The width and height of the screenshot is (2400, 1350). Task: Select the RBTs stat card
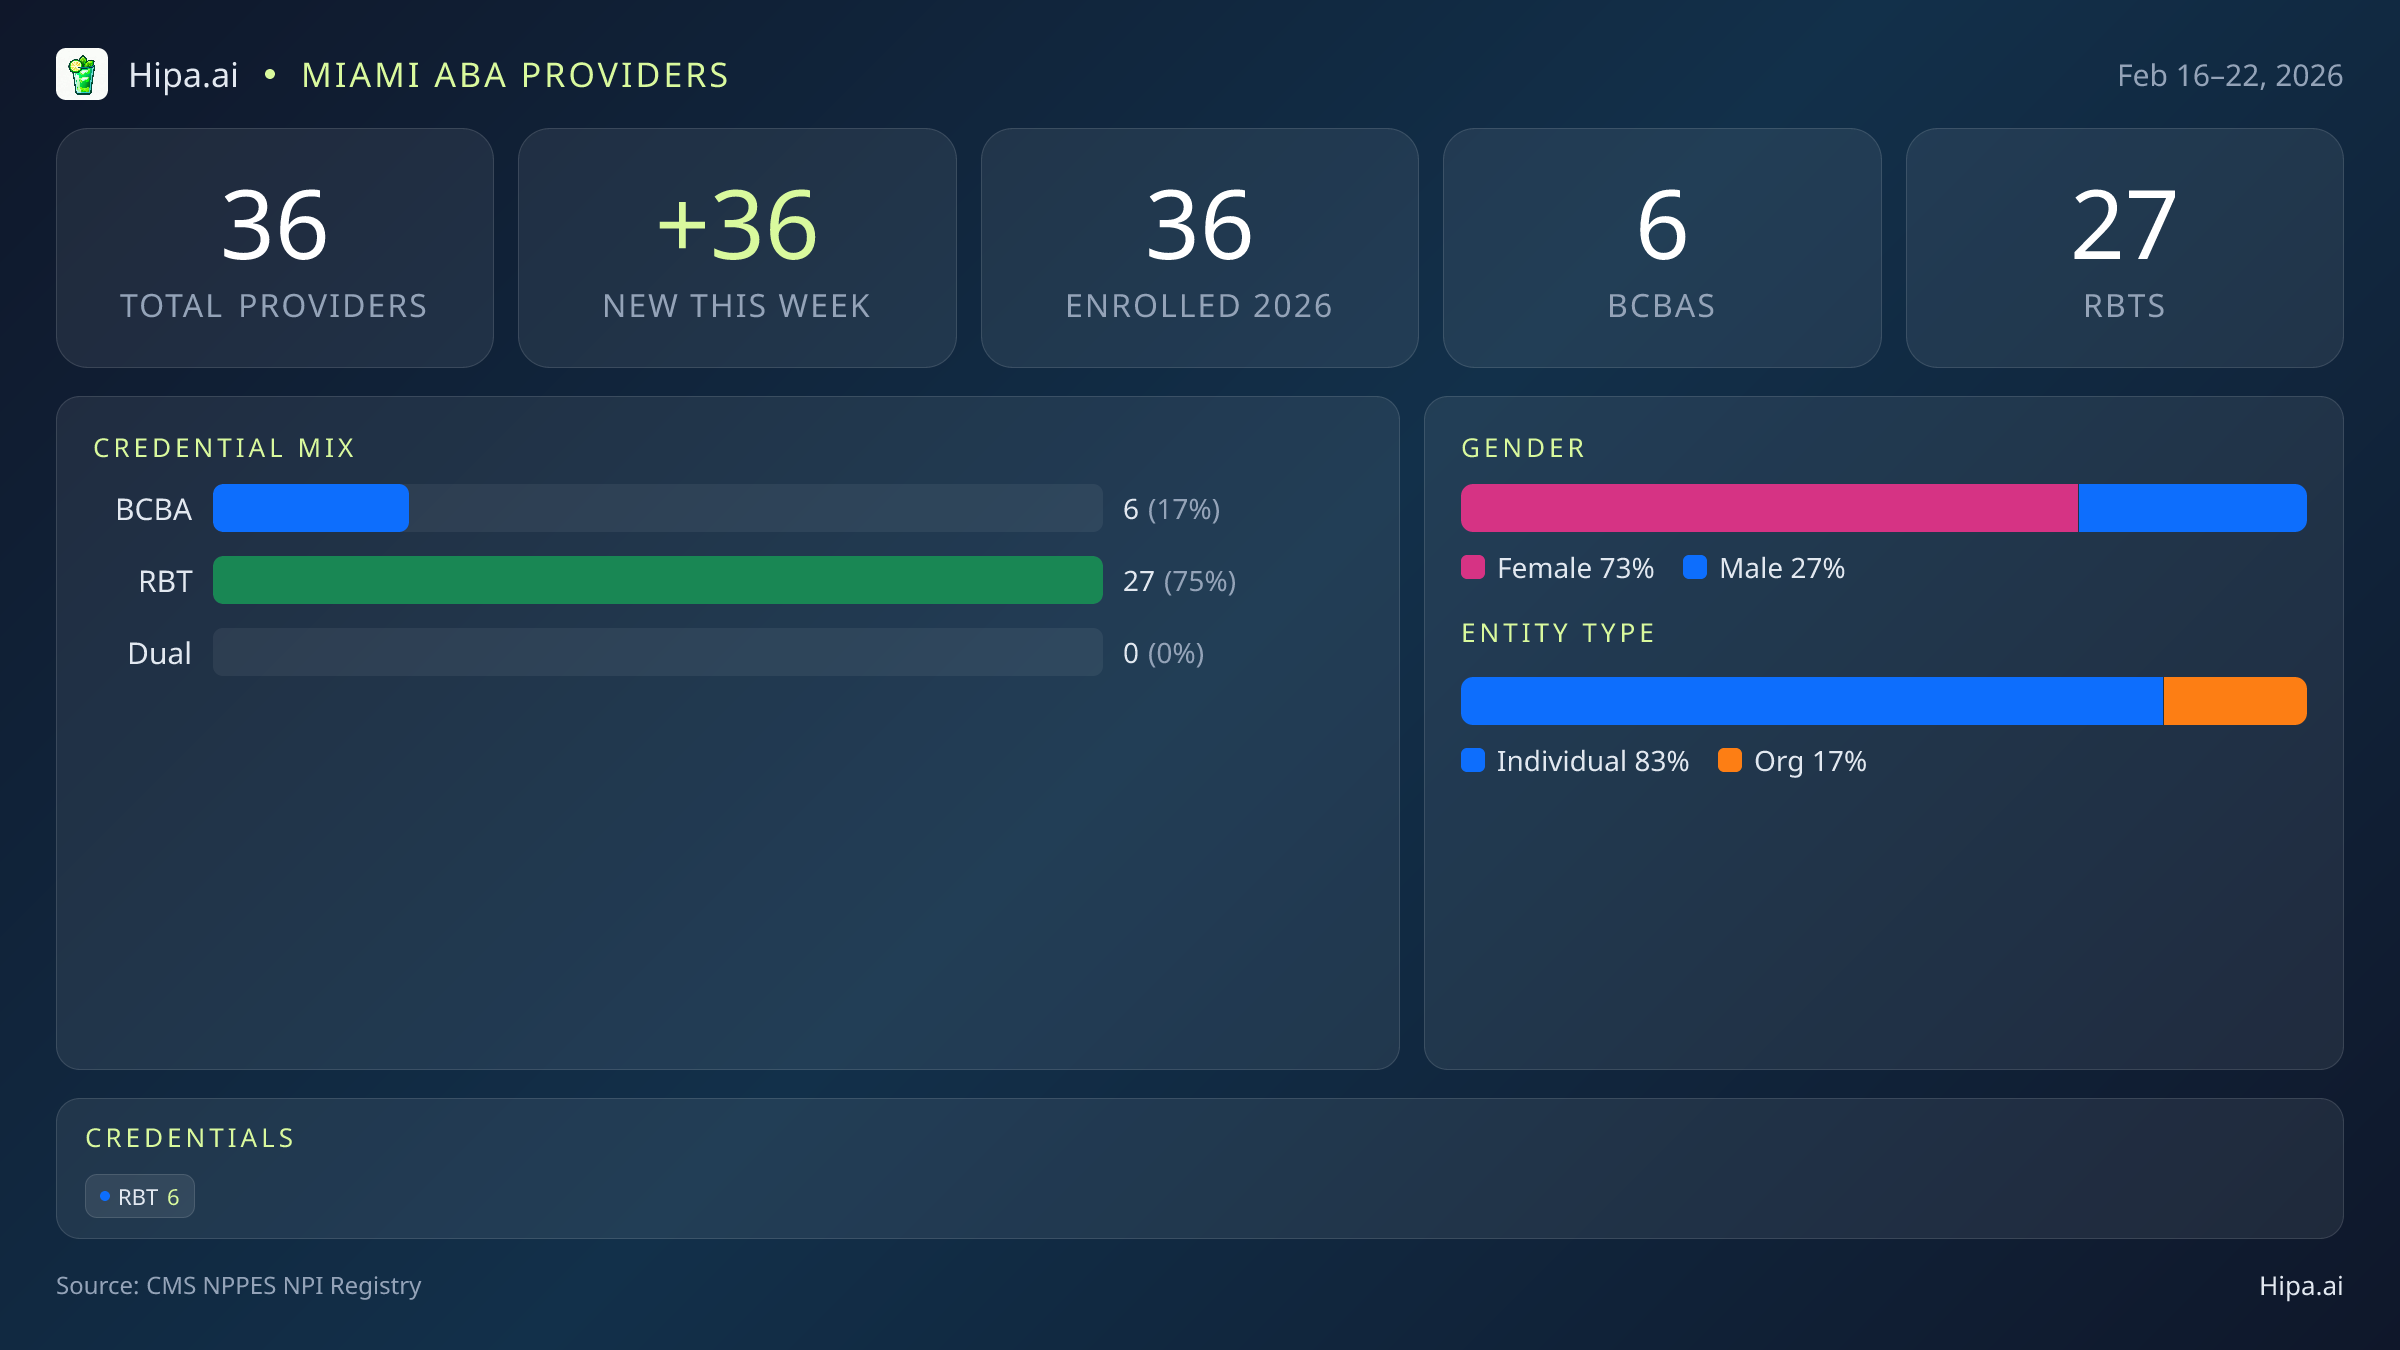(2124, 248)
